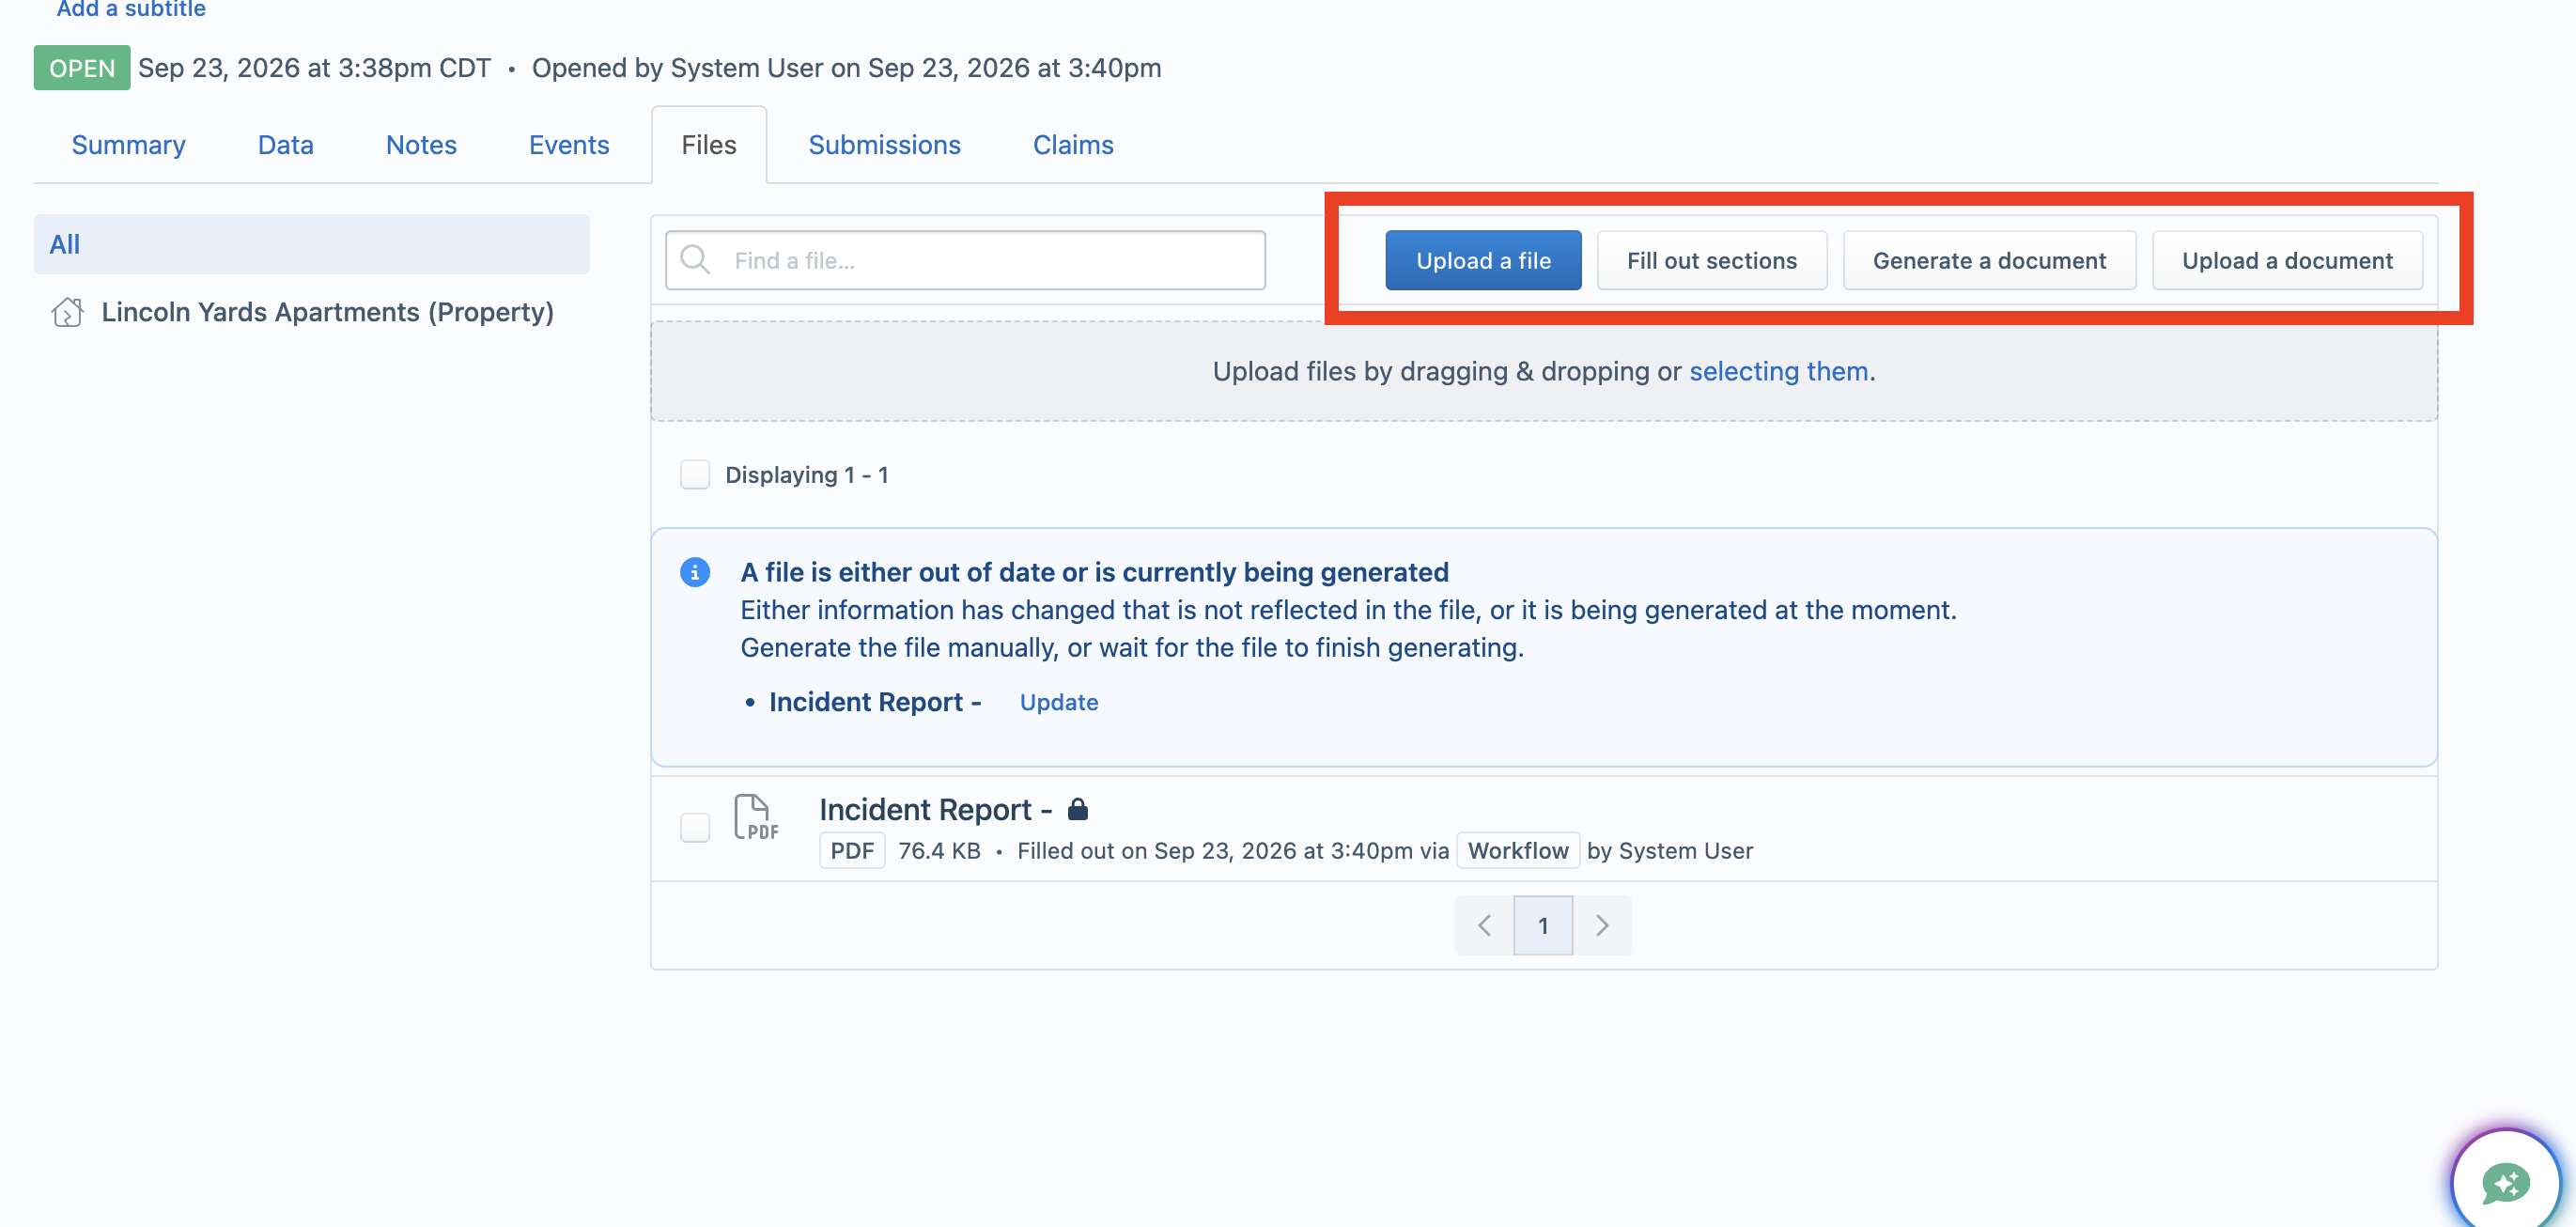Click the blue info icon in the alert

(x=695, y=572)
